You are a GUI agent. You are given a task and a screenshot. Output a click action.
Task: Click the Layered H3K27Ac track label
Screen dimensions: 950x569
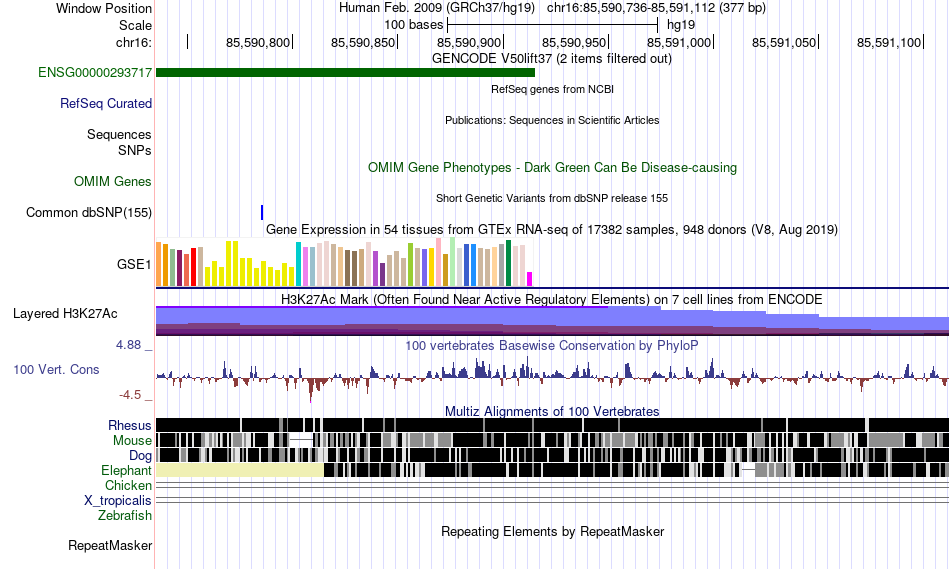(x=65, y=313)
